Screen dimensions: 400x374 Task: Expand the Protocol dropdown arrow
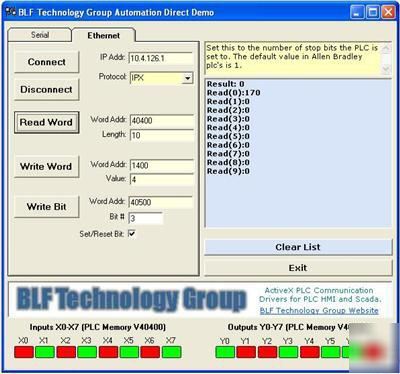(x=188, y=78)
